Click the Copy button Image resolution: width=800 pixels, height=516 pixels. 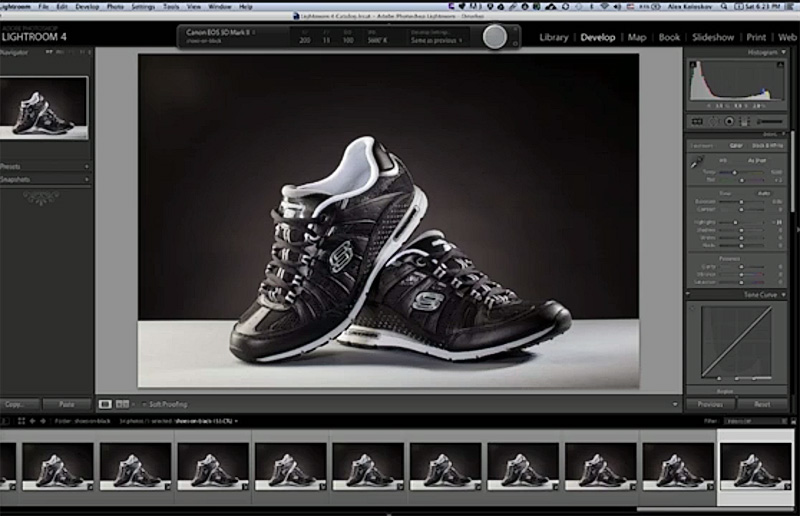[x=18, y=404]
